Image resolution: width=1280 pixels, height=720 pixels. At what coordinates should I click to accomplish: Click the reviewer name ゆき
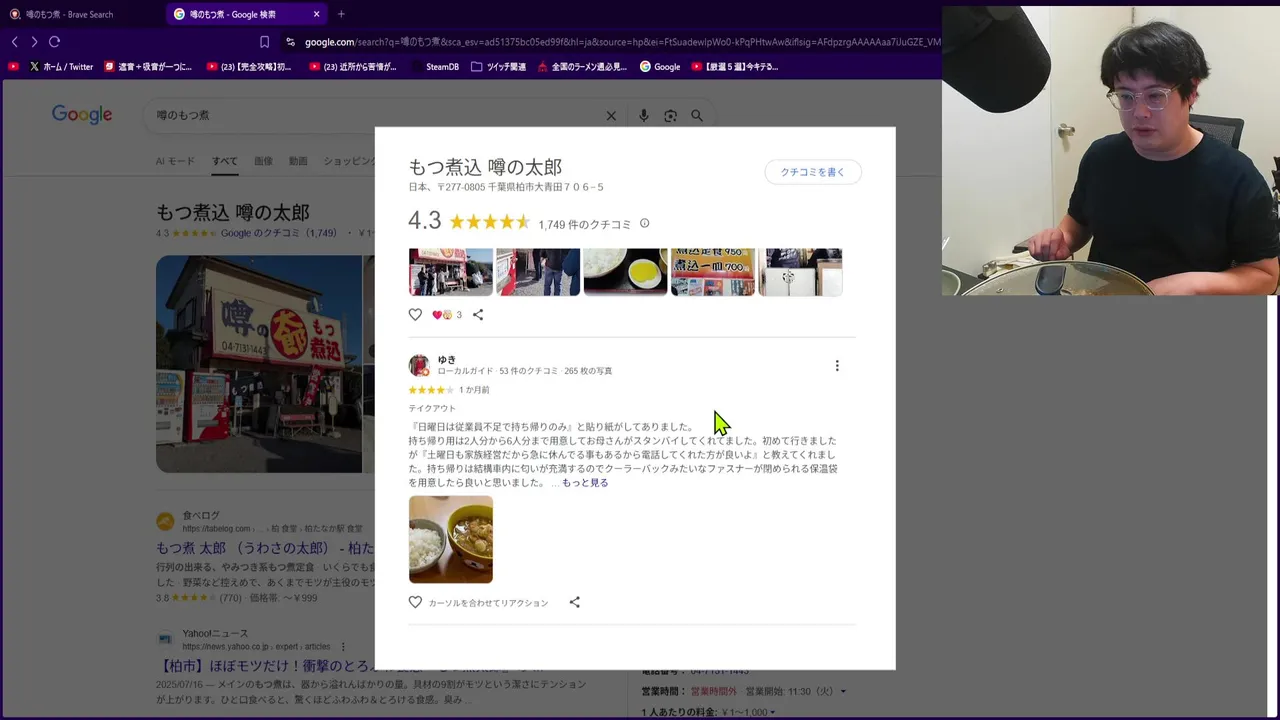[446, 359]
